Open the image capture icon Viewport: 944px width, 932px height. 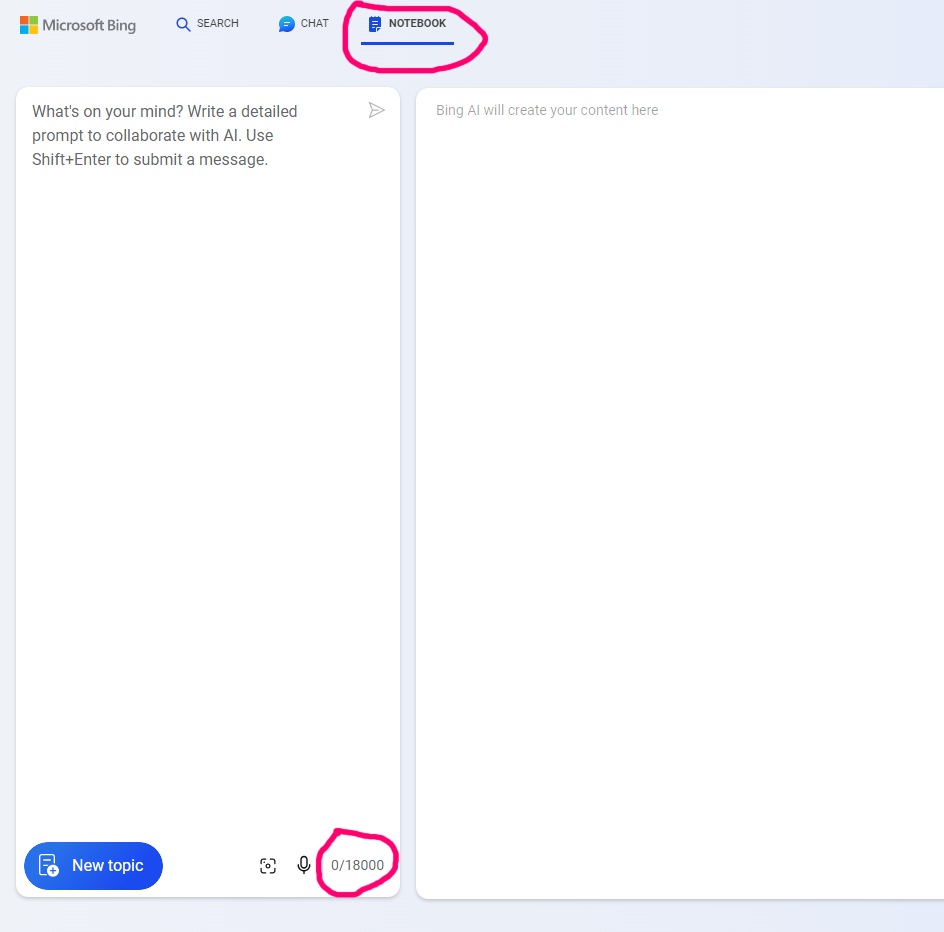[268, 866]
